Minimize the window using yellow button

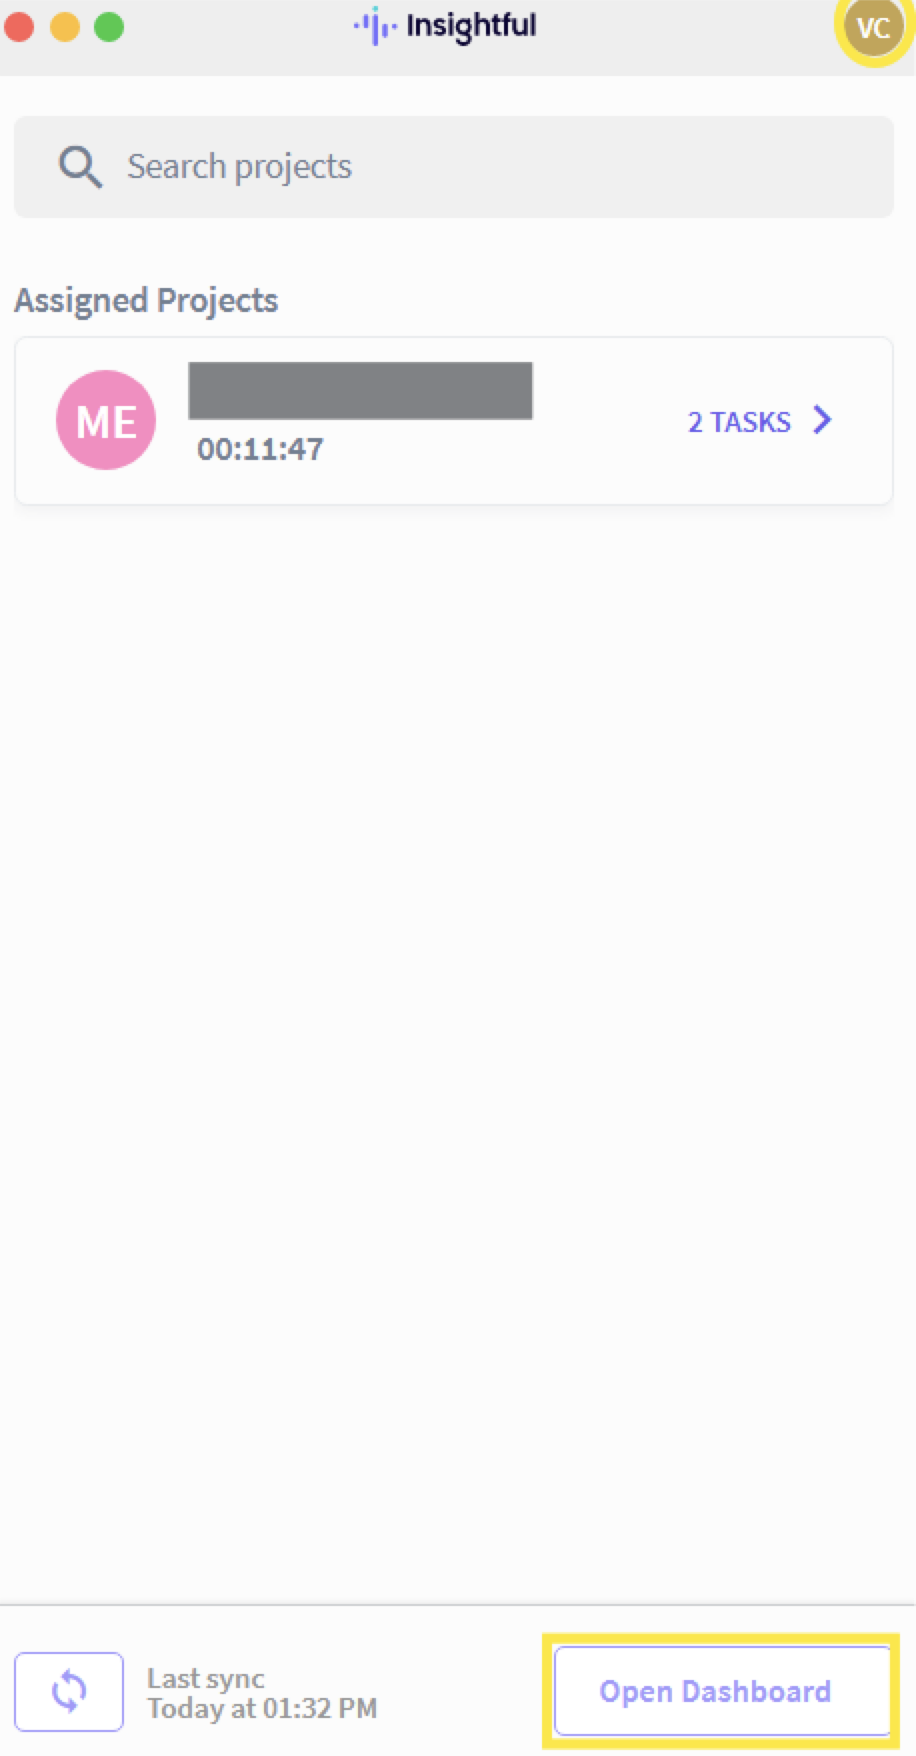65,27
